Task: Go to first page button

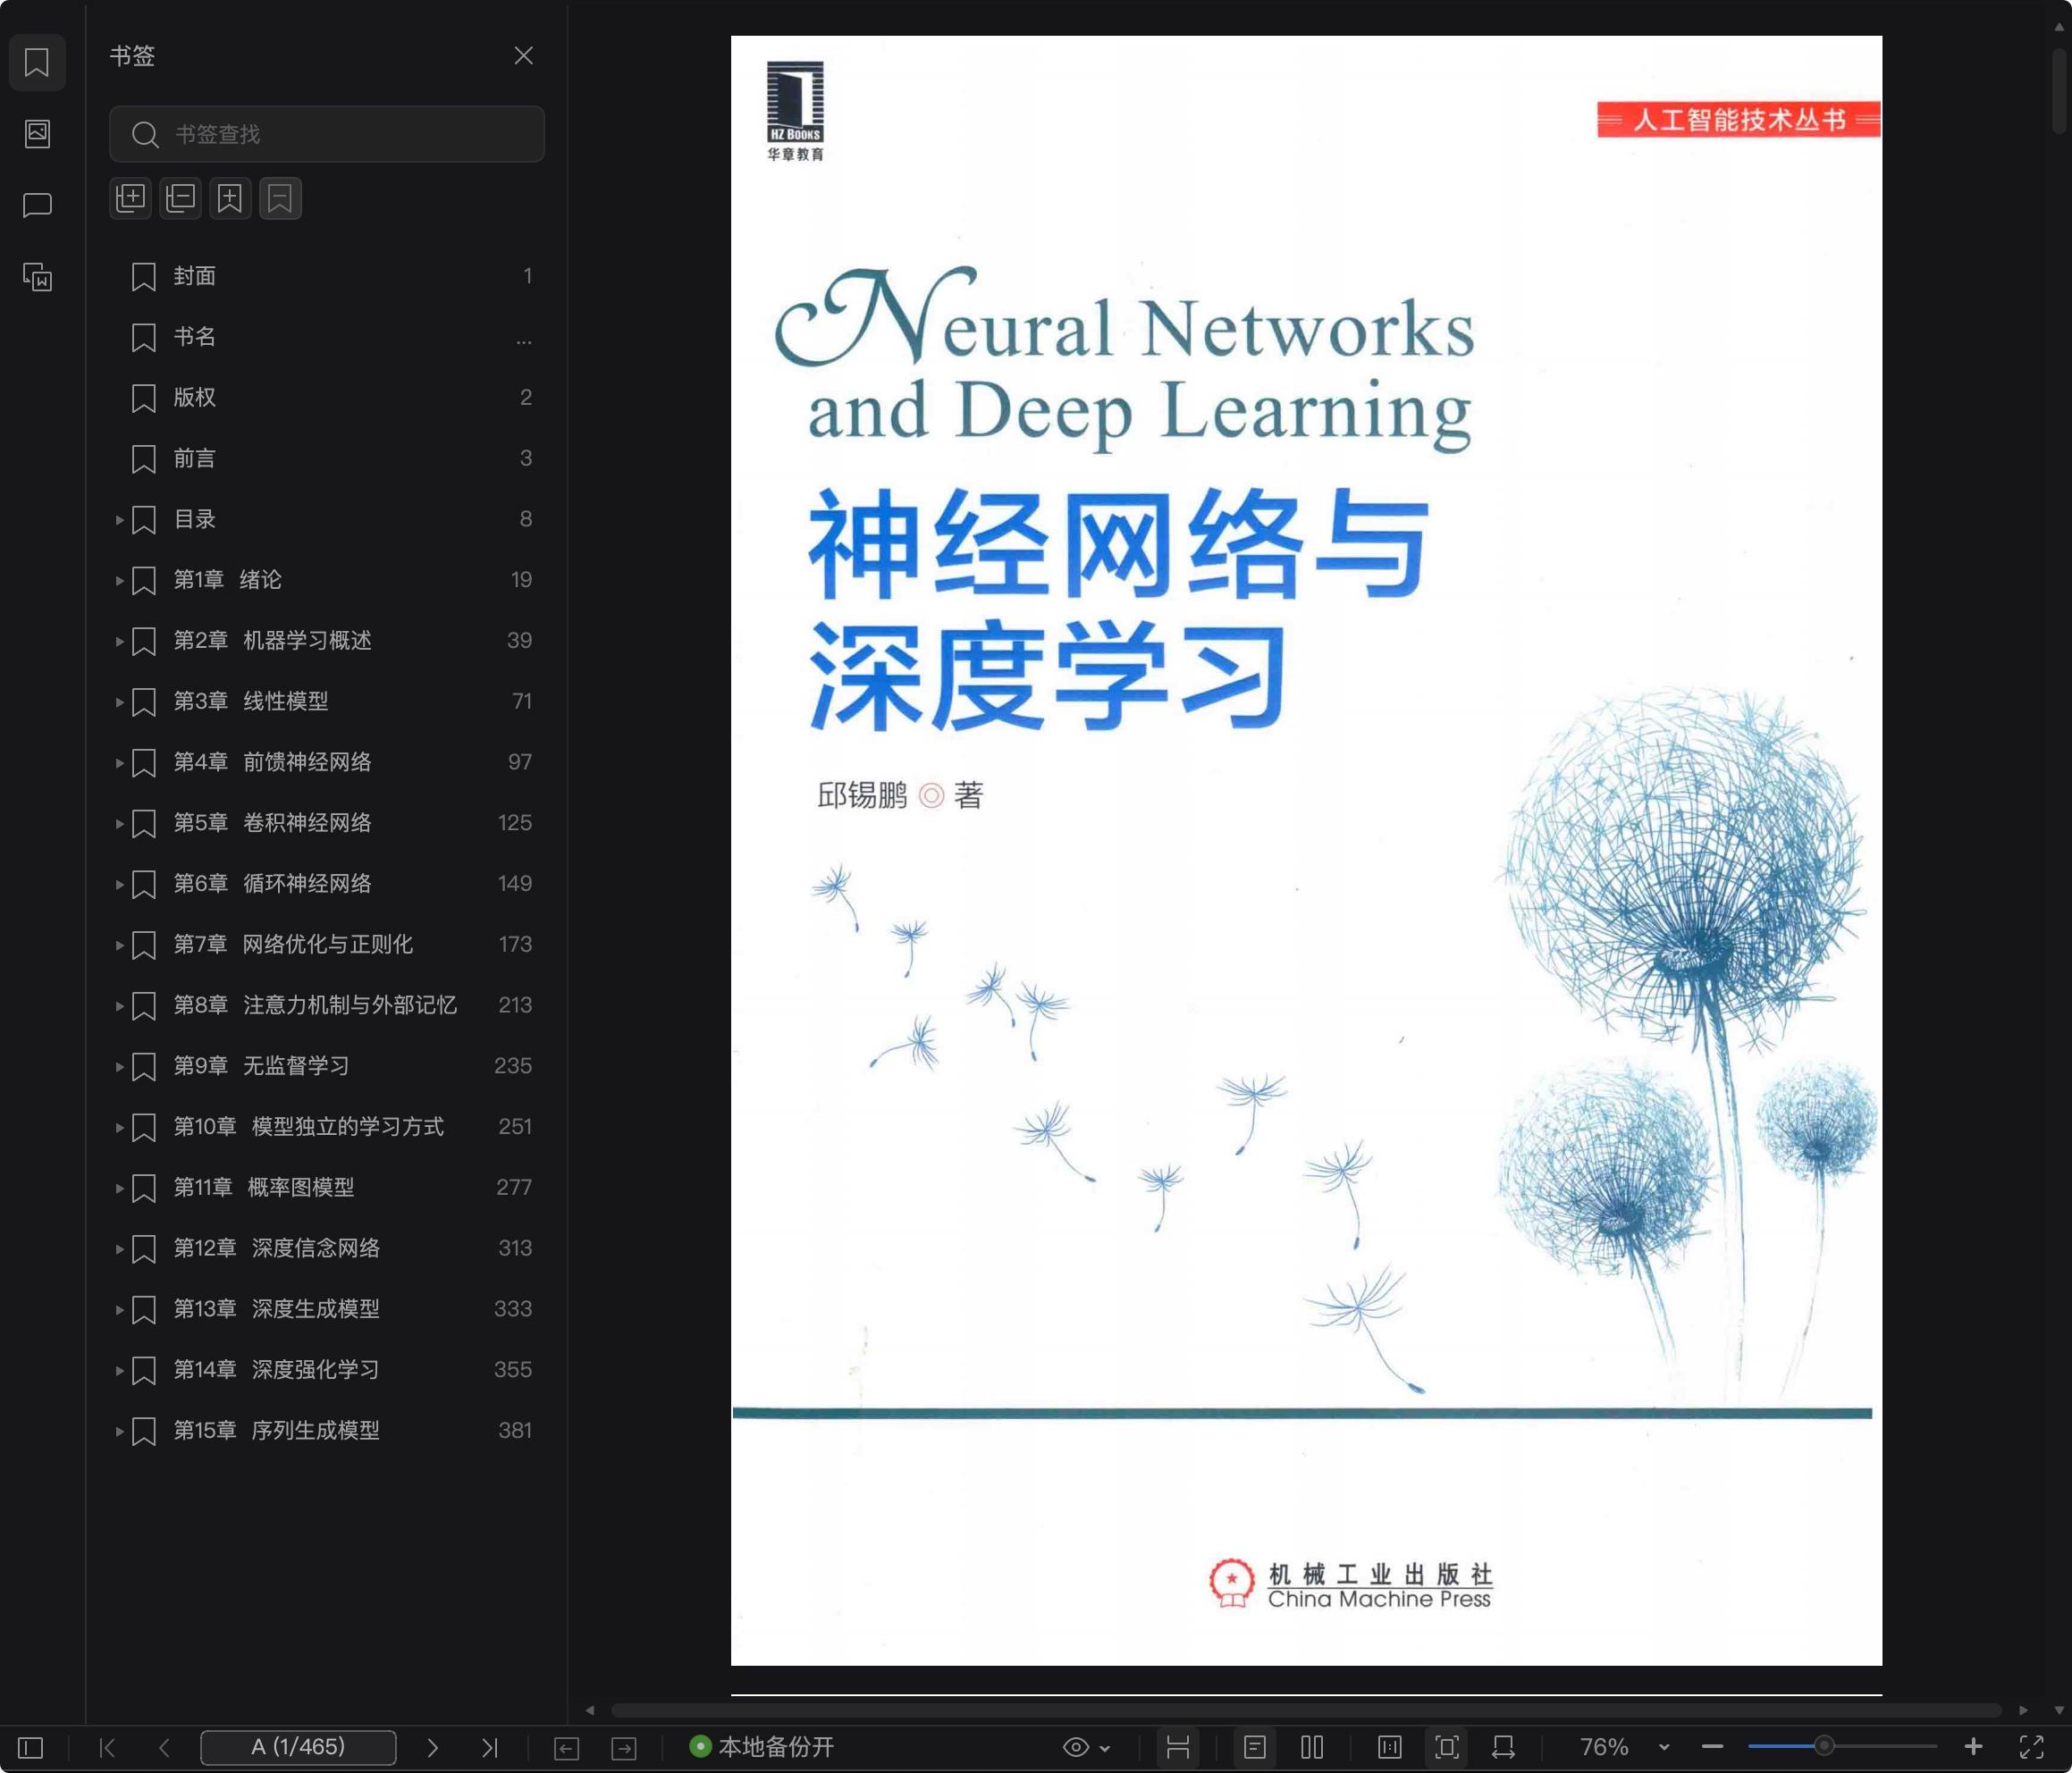Action: tap(108, 1747)
